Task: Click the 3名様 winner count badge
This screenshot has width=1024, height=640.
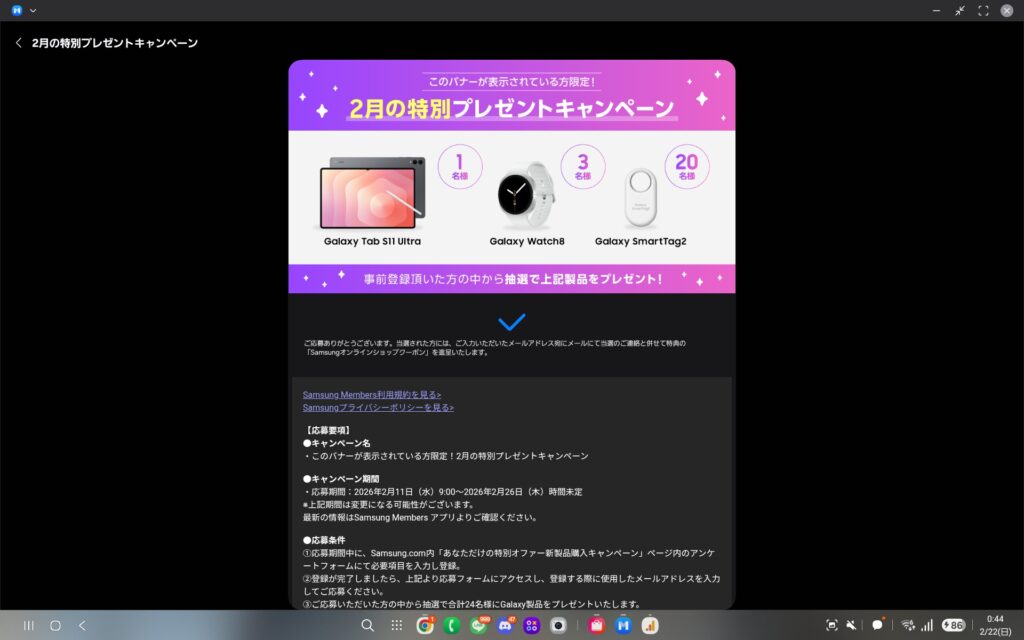Action: (x=583, y=167)
